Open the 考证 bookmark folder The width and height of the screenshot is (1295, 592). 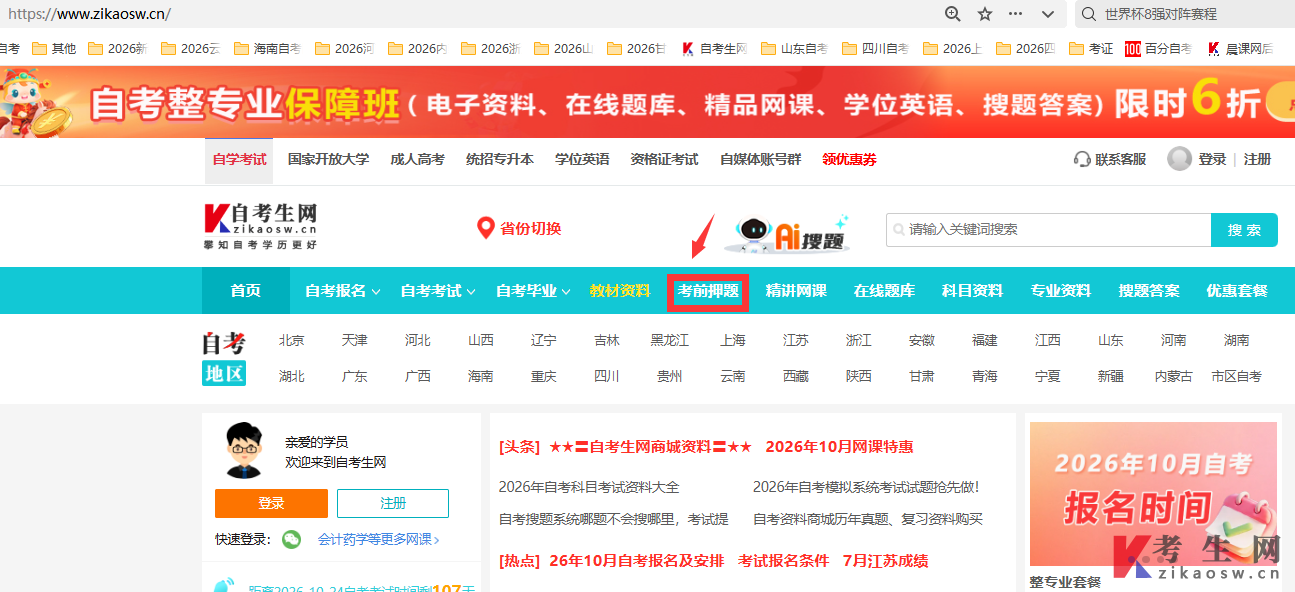(1091, 48)
